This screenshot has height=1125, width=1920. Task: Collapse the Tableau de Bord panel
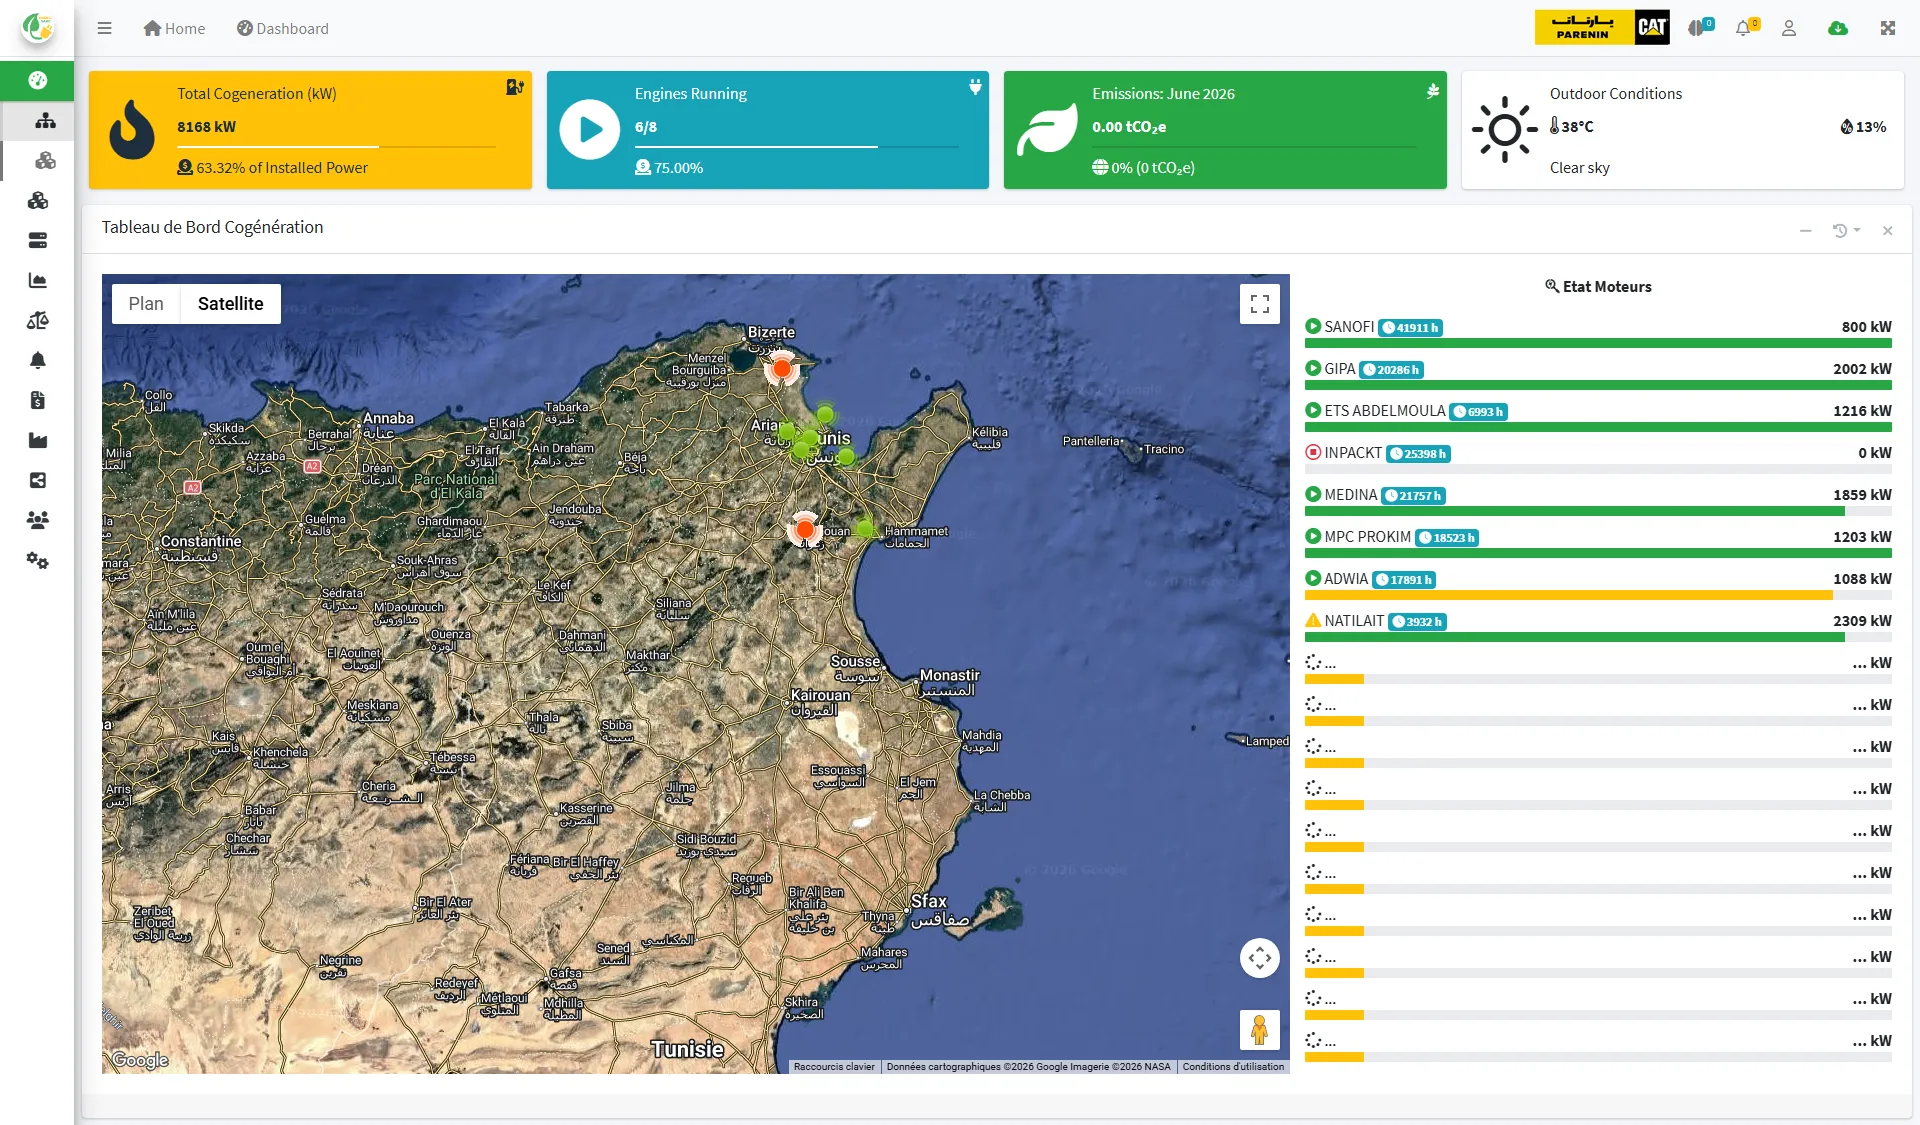click(1805, 231)
